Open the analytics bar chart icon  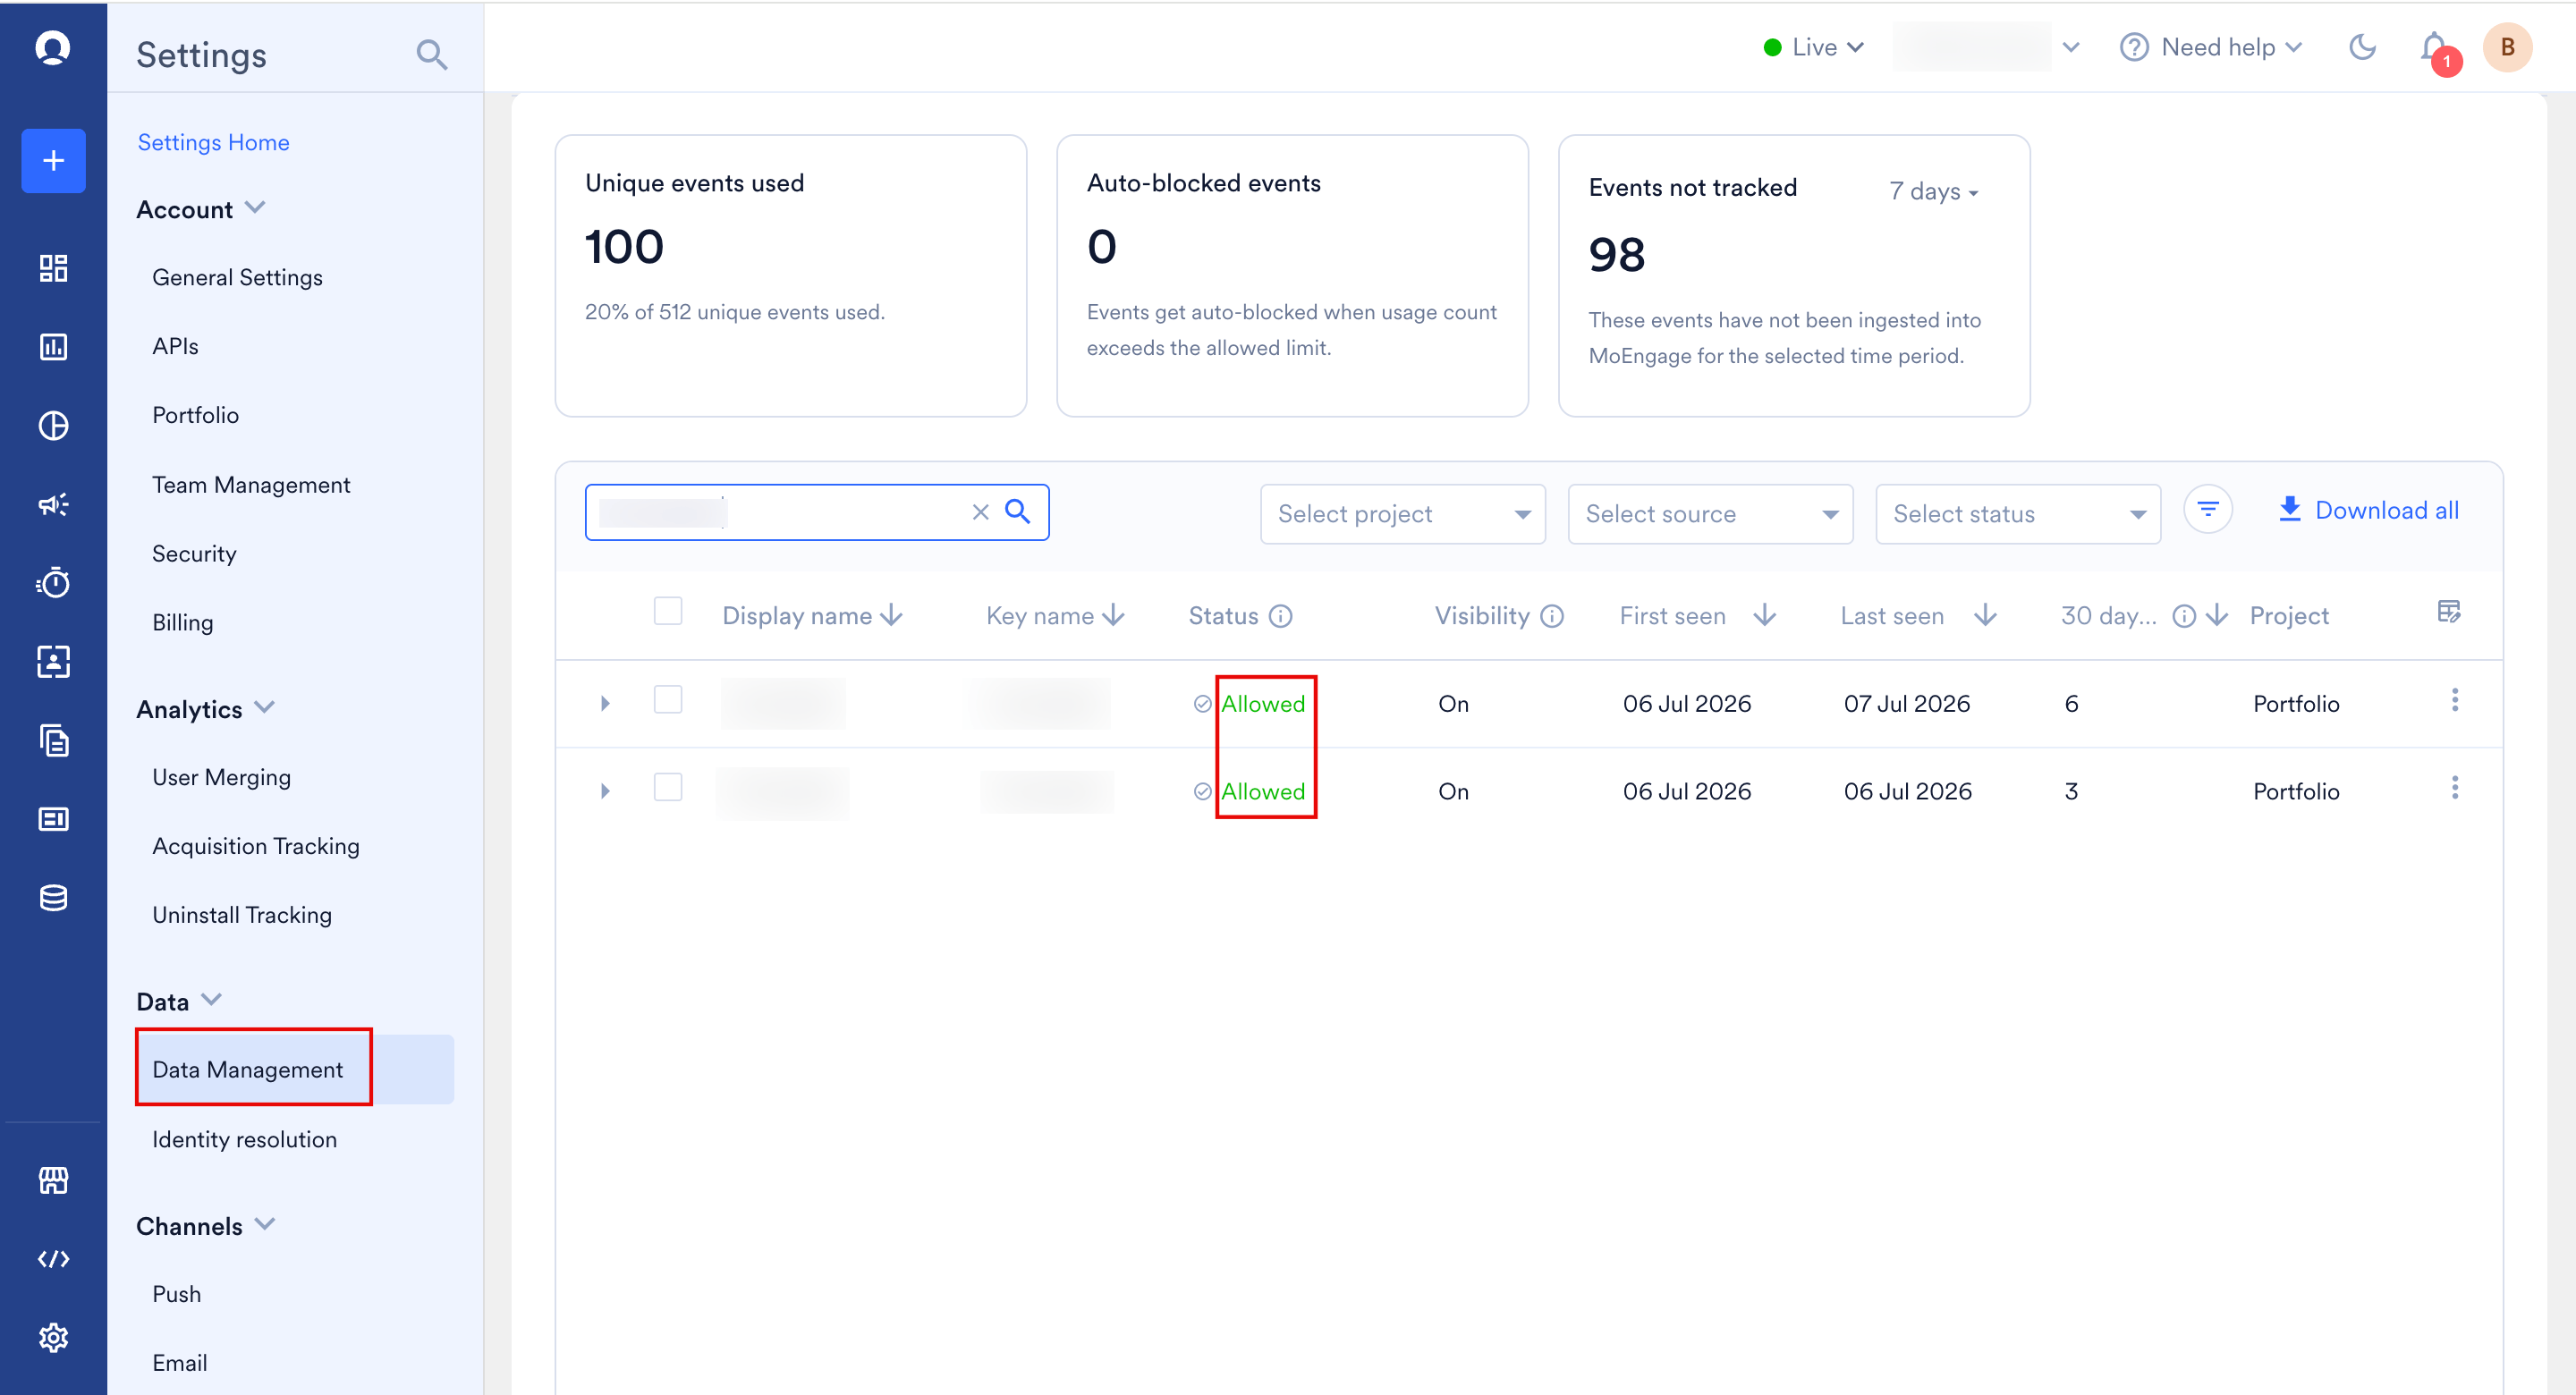tap(53, 347)
